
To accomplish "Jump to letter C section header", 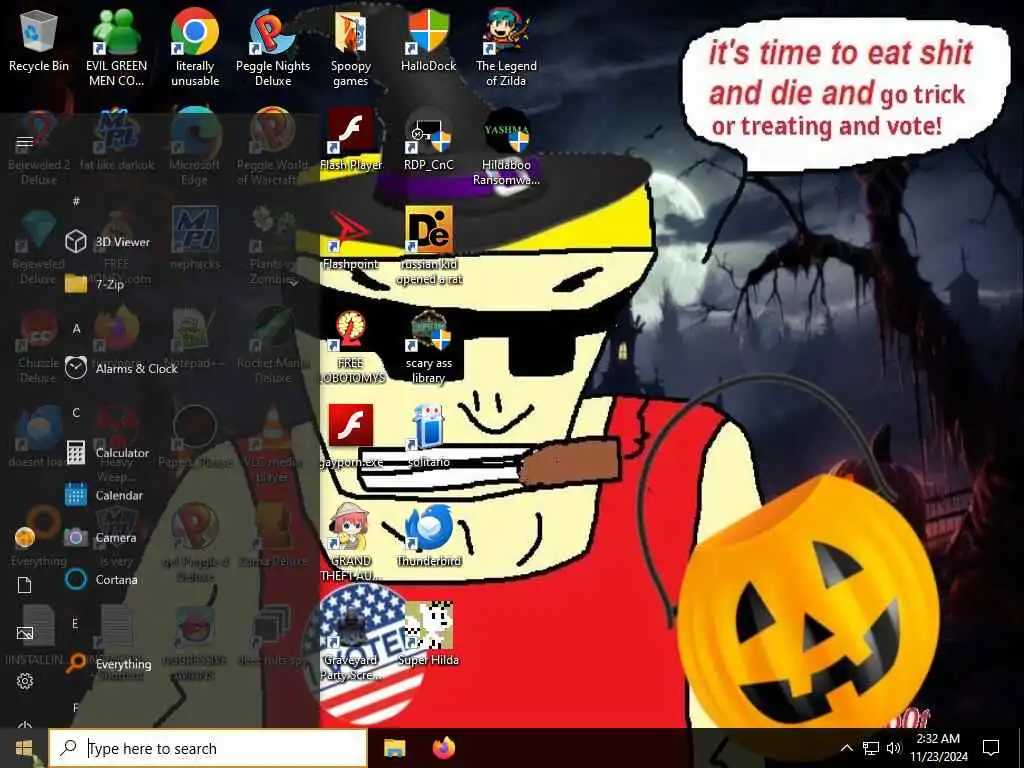I will pos(76,413).
